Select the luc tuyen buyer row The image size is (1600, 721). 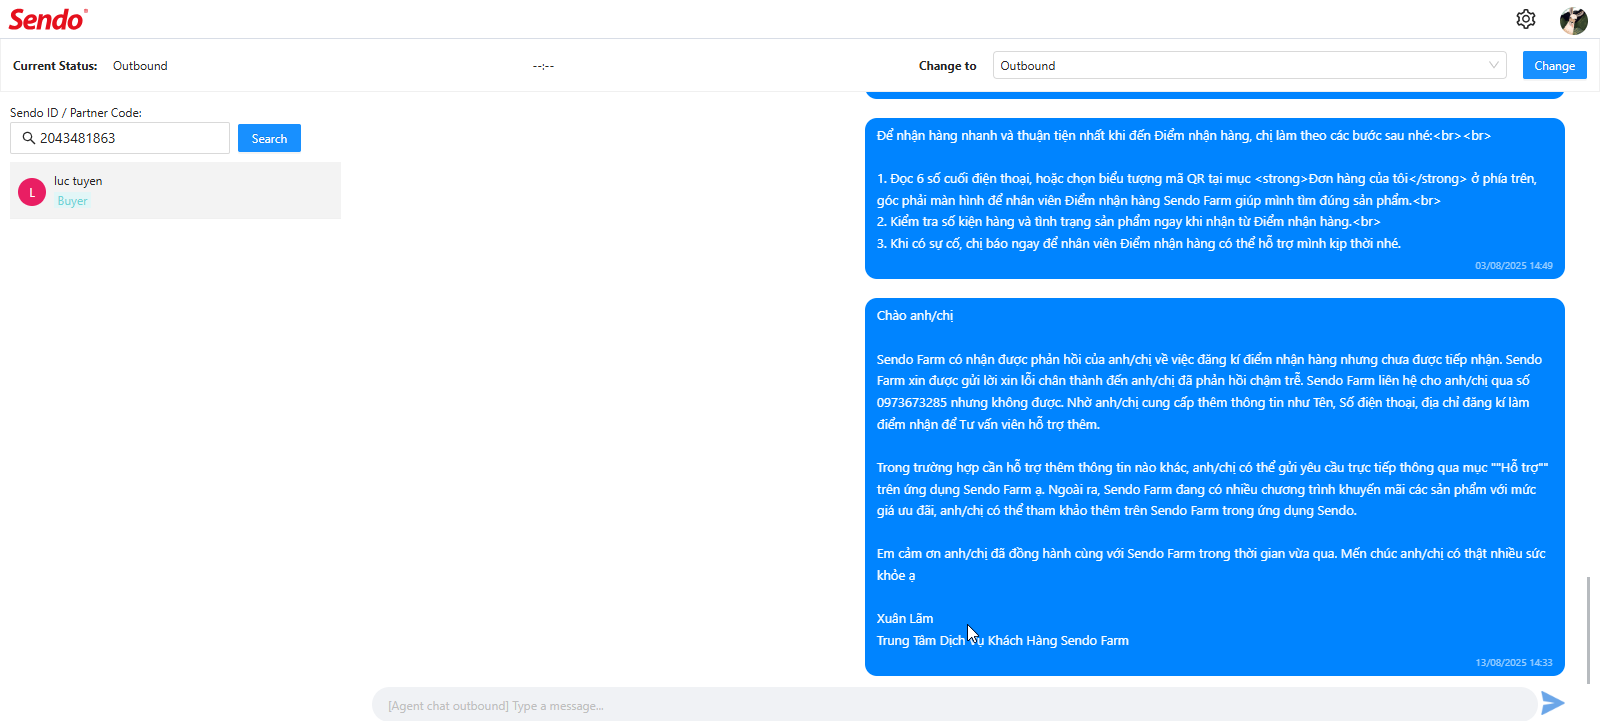tap(175, 190)
